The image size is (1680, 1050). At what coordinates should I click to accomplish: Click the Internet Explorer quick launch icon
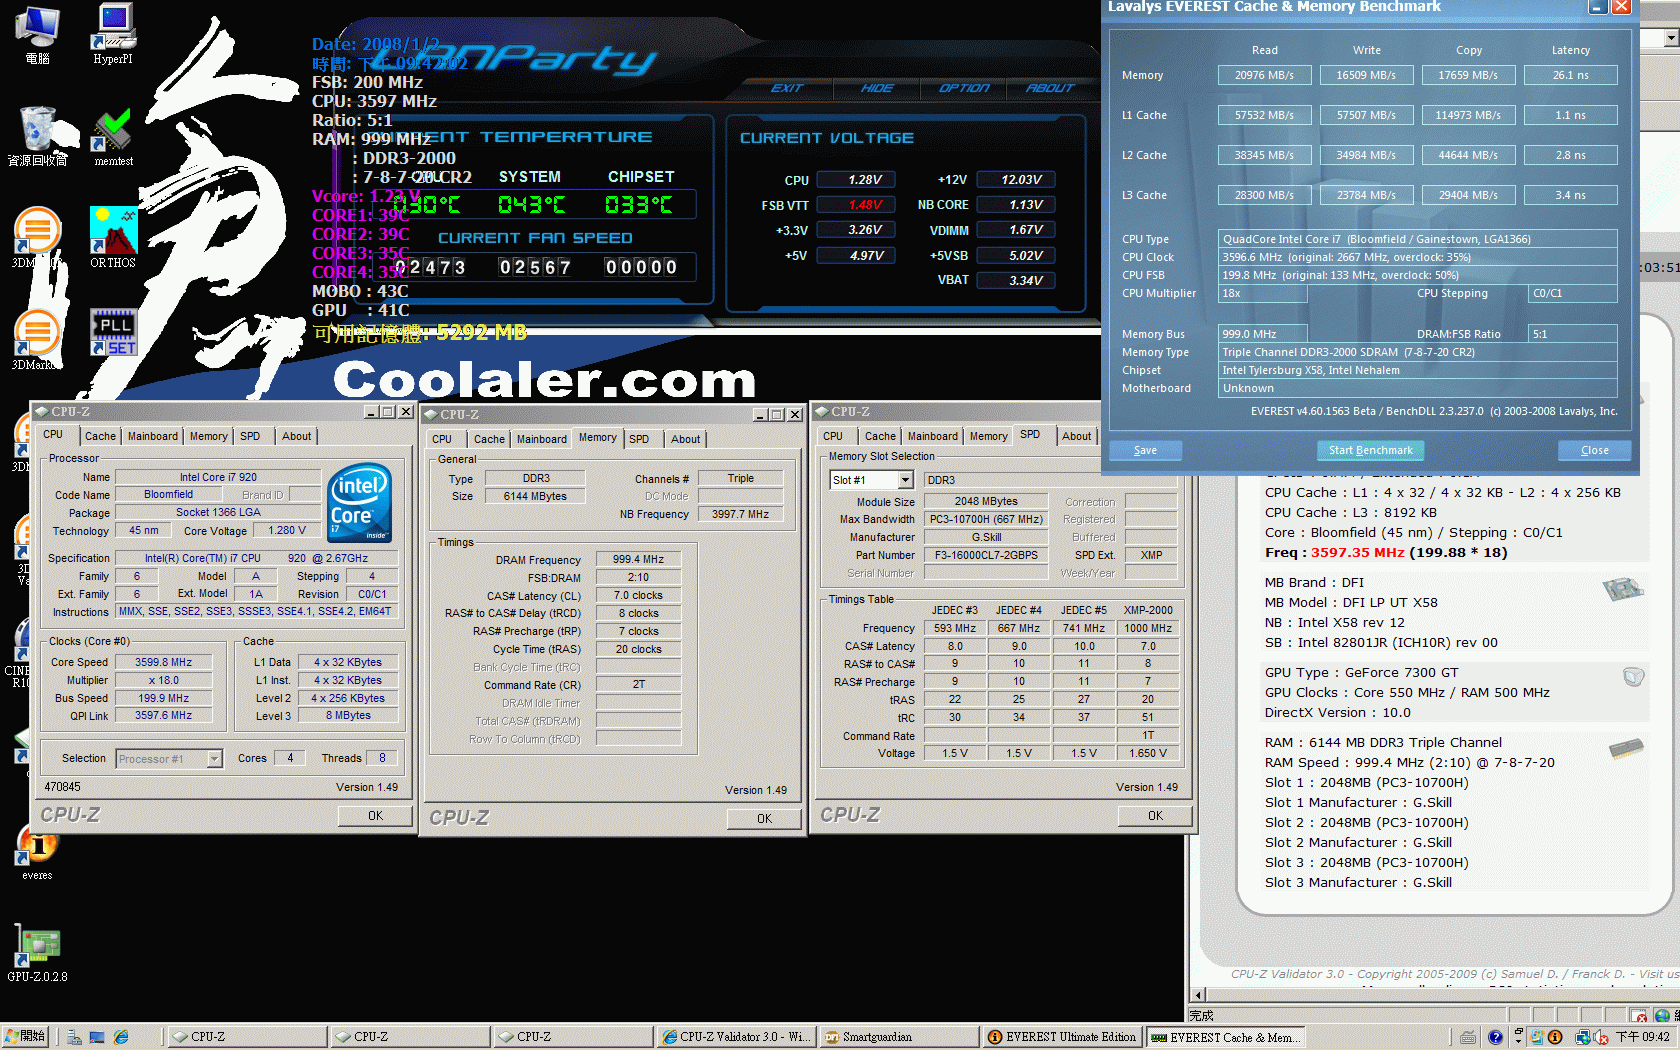coord(121,1037)
